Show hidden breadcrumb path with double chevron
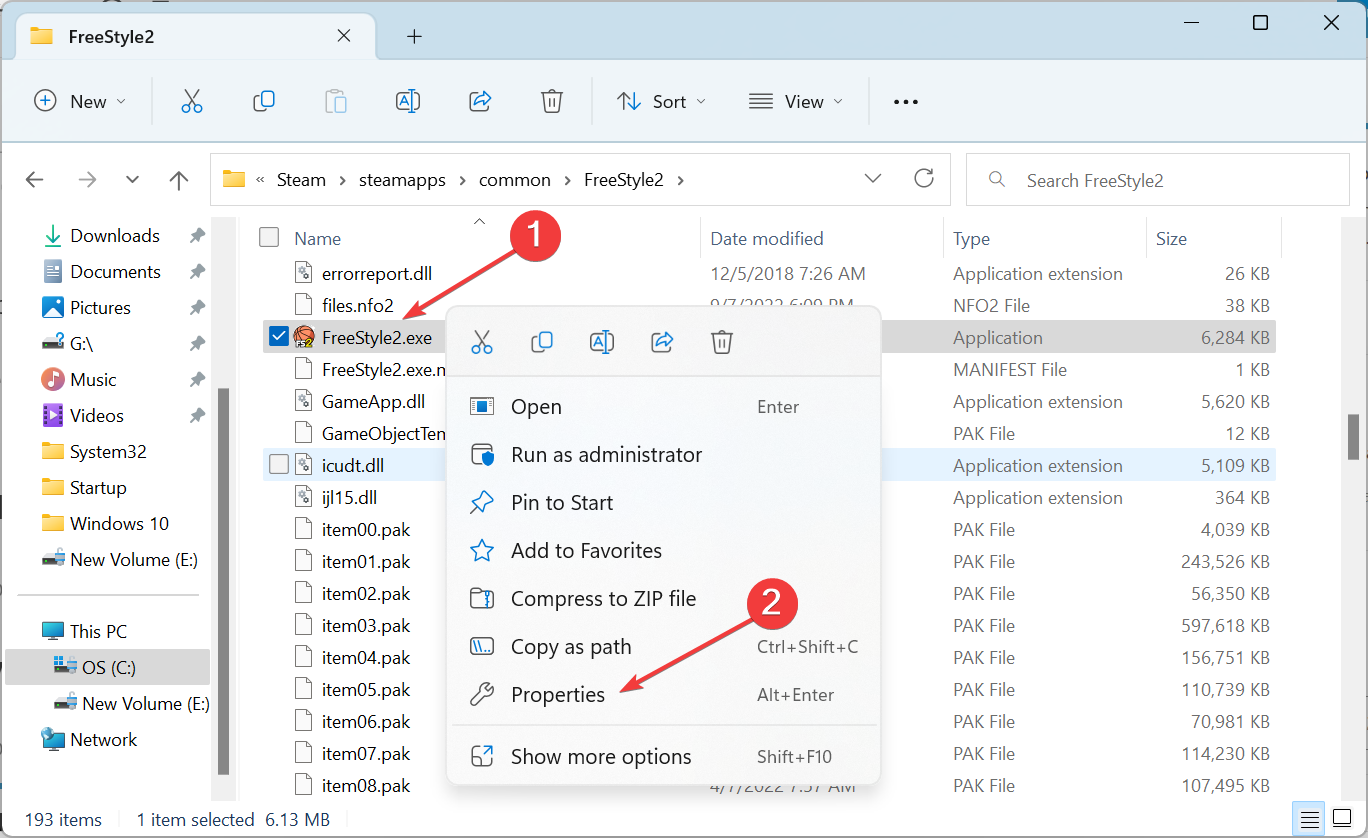 tap(261, 180)
